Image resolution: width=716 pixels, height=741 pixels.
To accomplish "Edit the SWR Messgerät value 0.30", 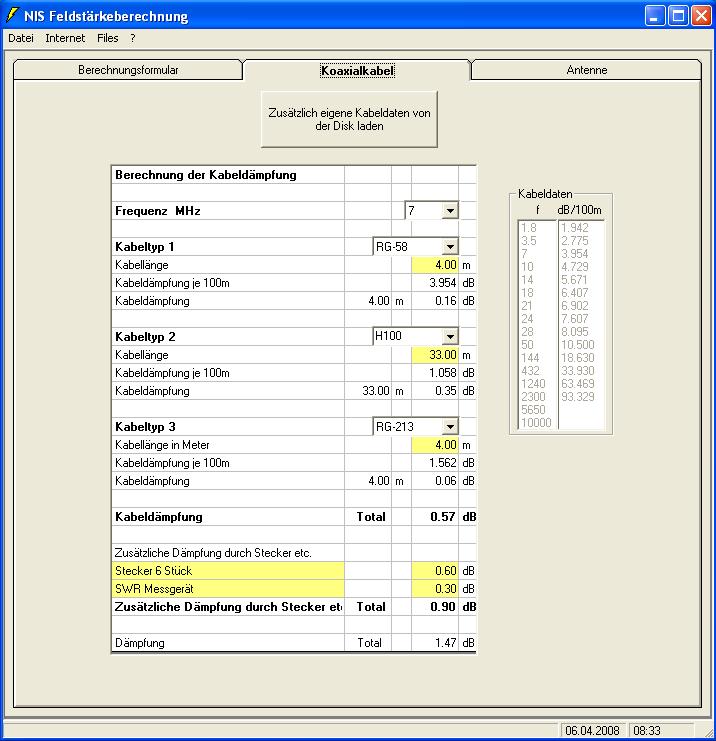I will click(x=435, y=589).
